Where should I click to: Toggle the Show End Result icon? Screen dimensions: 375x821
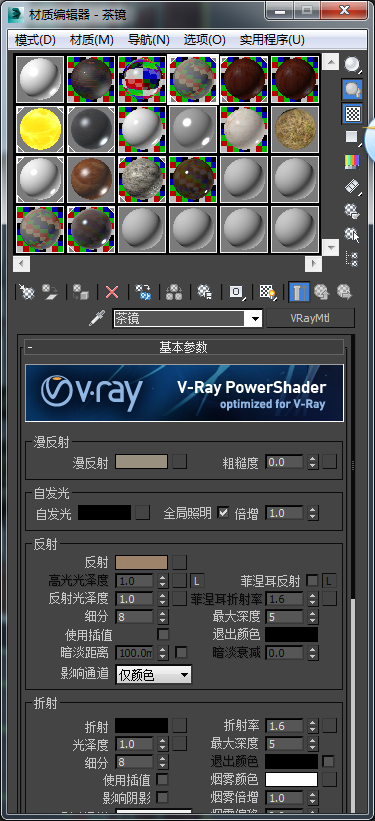[299, 292]
